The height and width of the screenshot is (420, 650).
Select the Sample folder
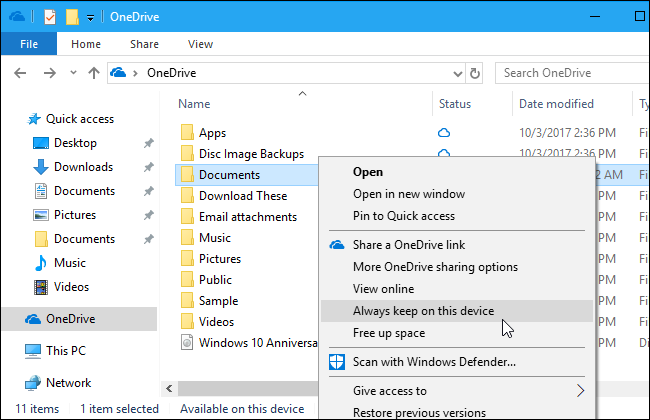pyautogui.click(x=218, y=301)
